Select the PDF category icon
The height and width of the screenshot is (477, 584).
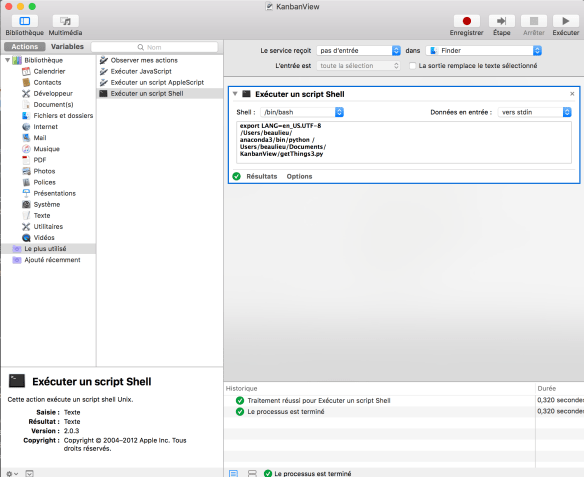(x=26, y=160)
